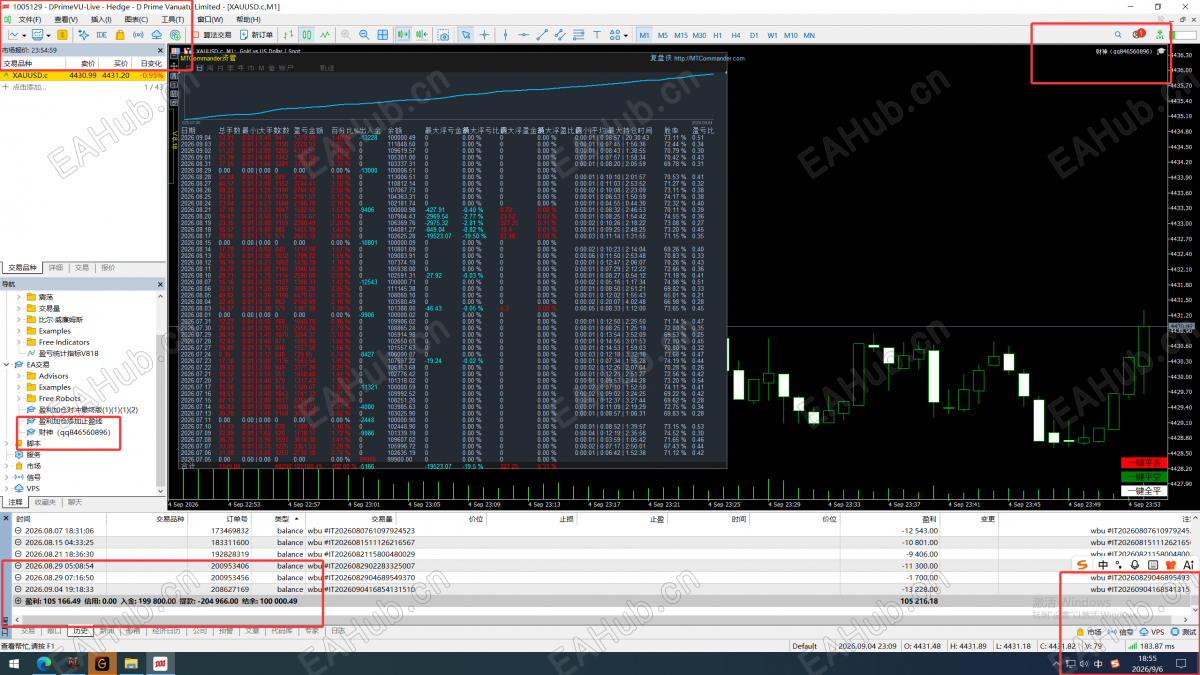Open the 工具(T) menu

pyautogui.click(x=172, y=19)
